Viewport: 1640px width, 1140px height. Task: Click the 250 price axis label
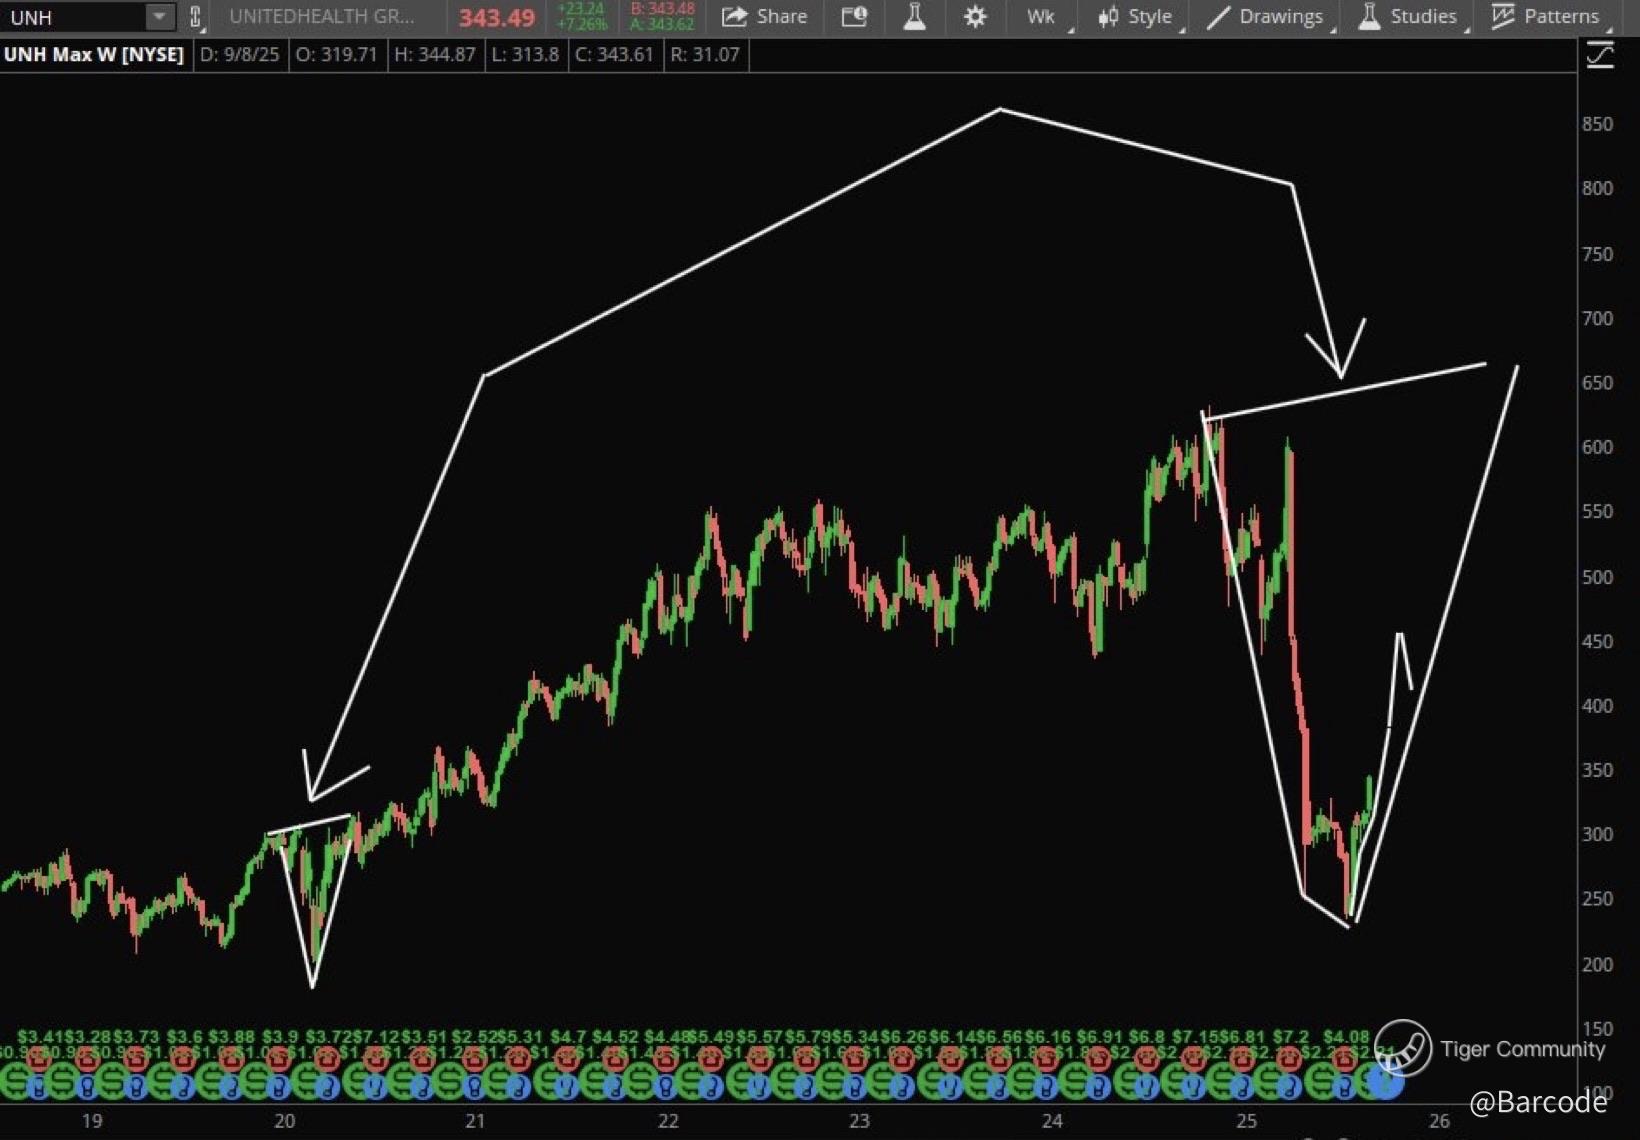1597,899
